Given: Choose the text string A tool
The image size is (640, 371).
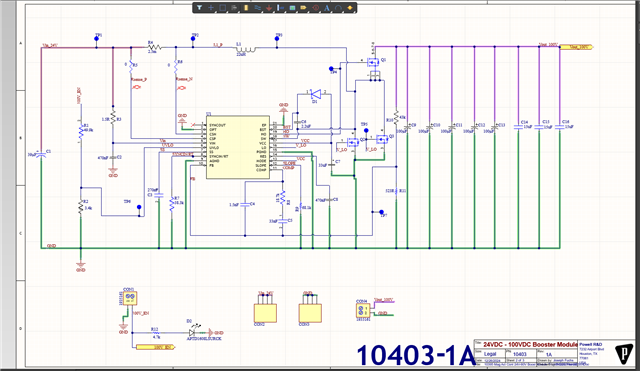Looking at the screenshot, I should click(x=327, y=7).
